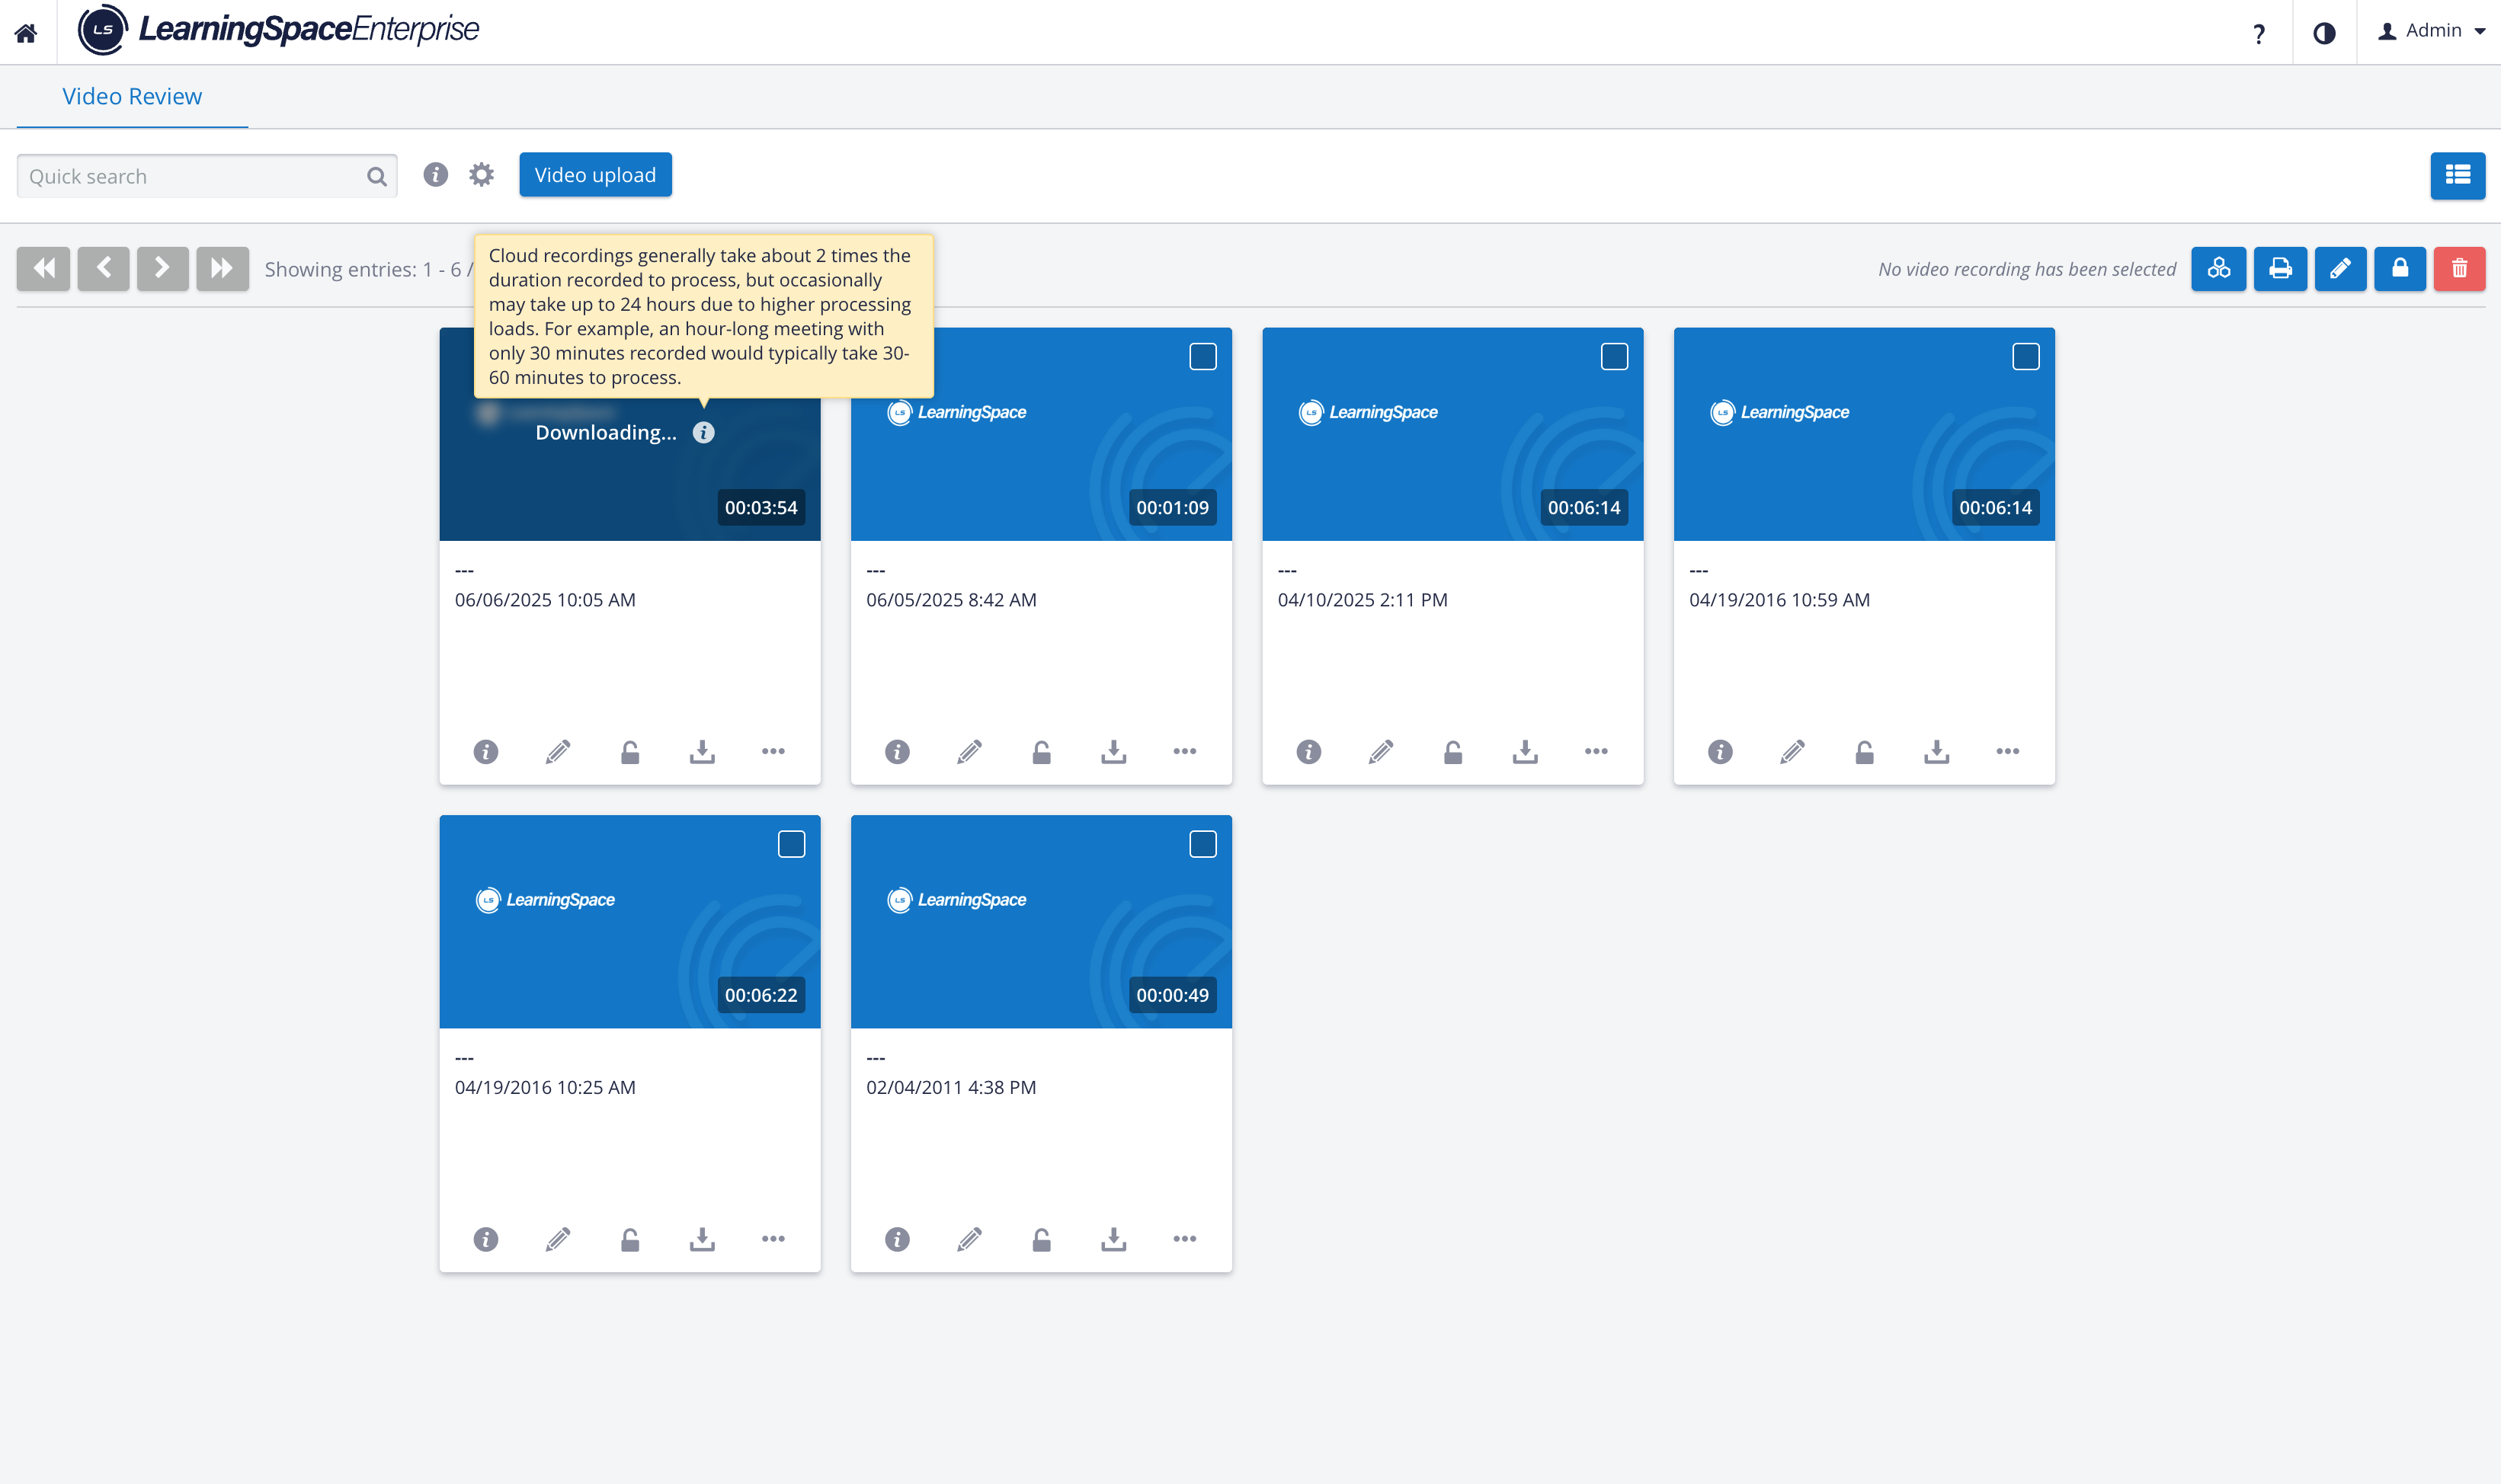Select the checkbox on the 04/10/2025 video
This screenshot has height=1484, width=2501.
(1614, 356)
